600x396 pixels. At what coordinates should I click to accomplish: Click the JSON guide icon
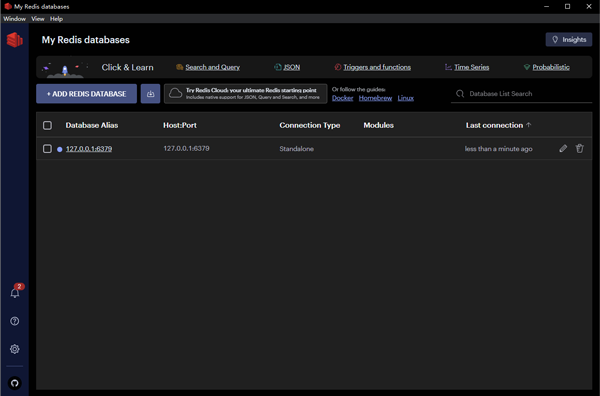point(277,67)
